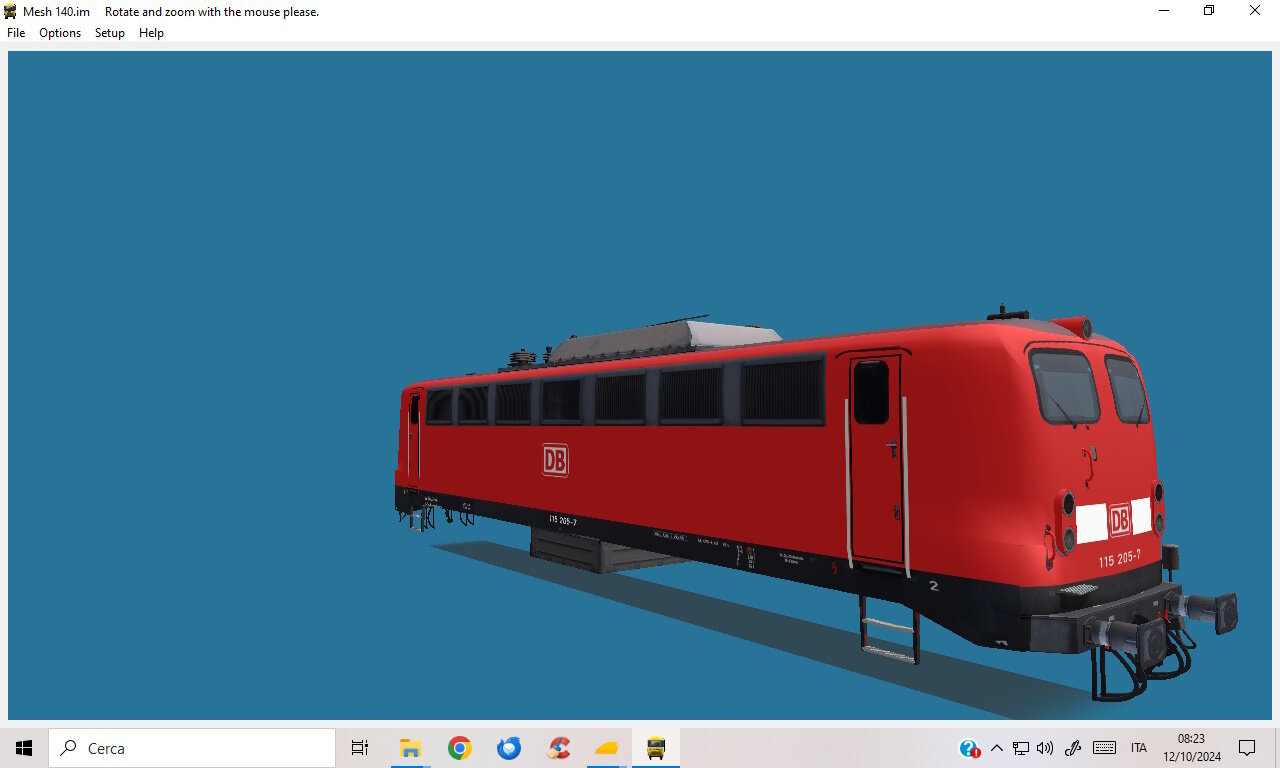Open the Setup menu
Image resolution: width=1280 pixels, height=768 pixels.
point(110,33)
